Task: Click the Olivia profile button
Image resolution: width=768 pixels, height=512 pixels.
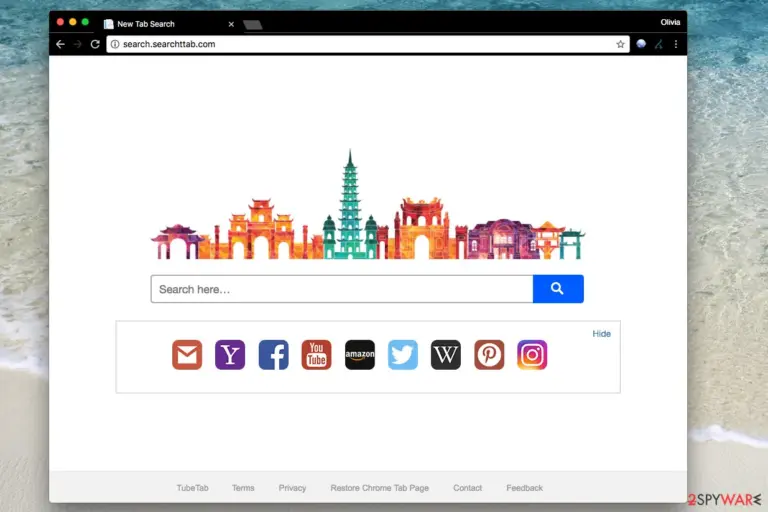Action: [670, 22]
